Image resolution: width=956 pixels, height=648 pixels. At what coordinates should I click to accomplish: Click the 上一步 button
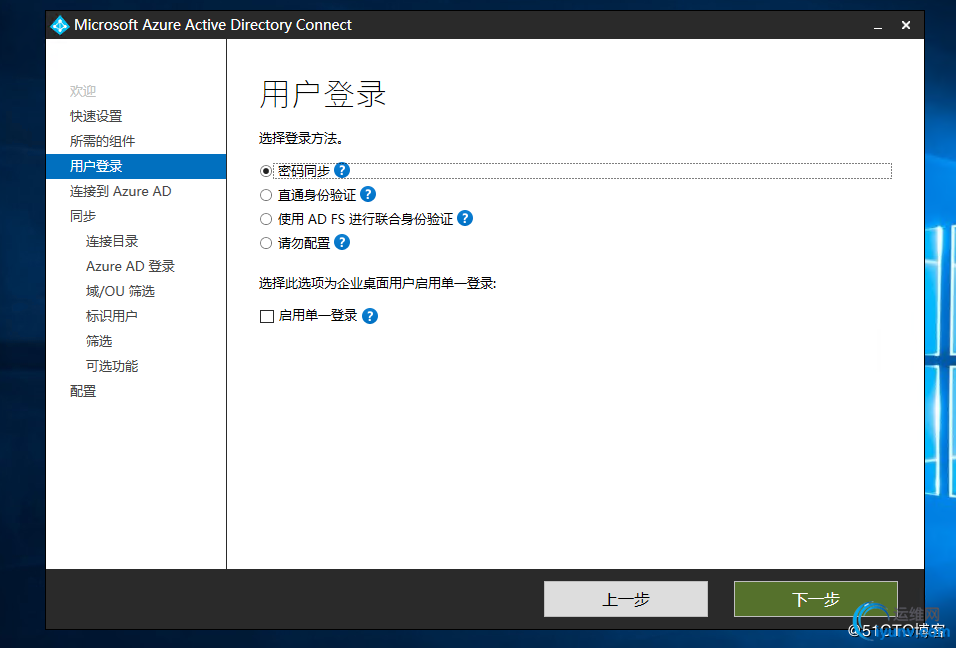pos(626,599)
